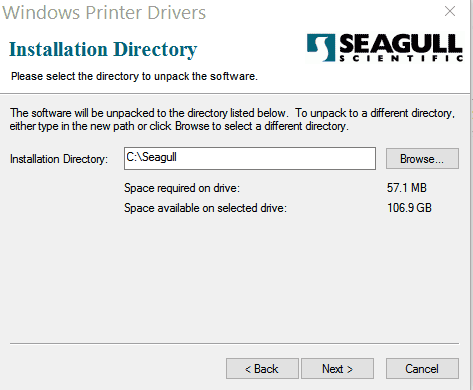Click the SCIENTIFIC text under the logo
The width and height of the screenshot is (473, 390).
point(401,59)
